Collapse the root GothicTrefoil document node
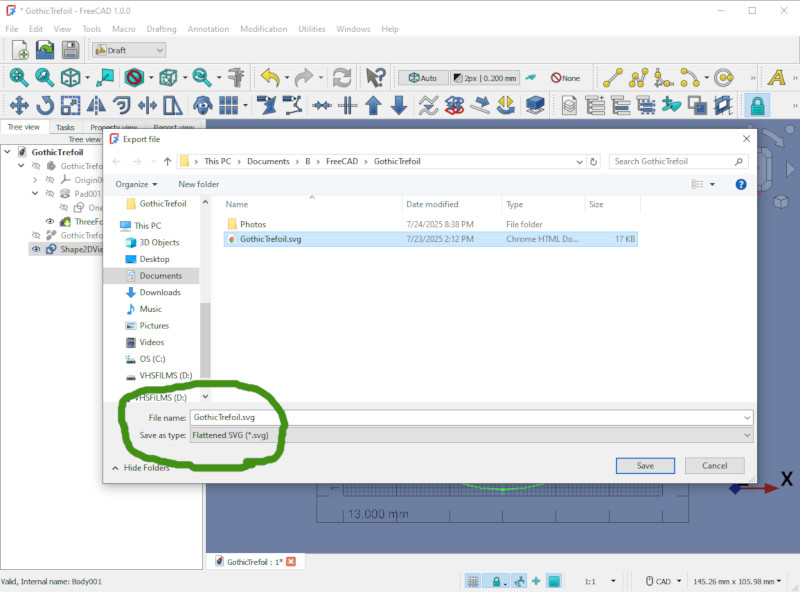The height and width of the screenshot is (592, 800). pos(8,152)
